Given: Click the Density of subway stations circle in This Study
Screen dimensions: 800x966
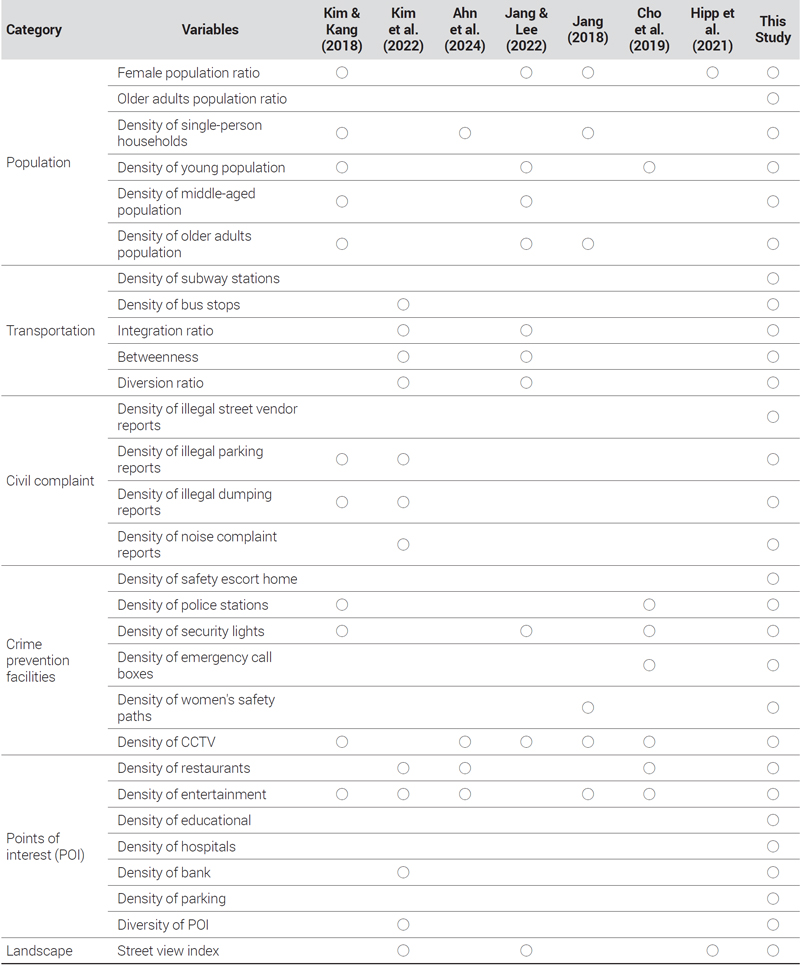Looking at the screenshot, I should coord(773,278).
